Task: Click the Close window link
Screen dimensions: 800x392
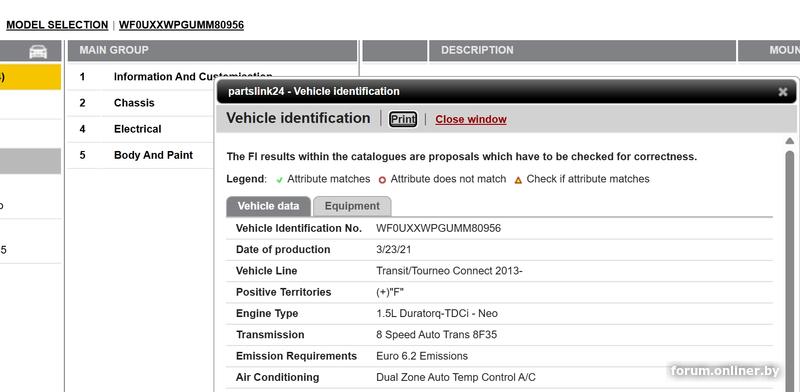Action: pos(471,119)
